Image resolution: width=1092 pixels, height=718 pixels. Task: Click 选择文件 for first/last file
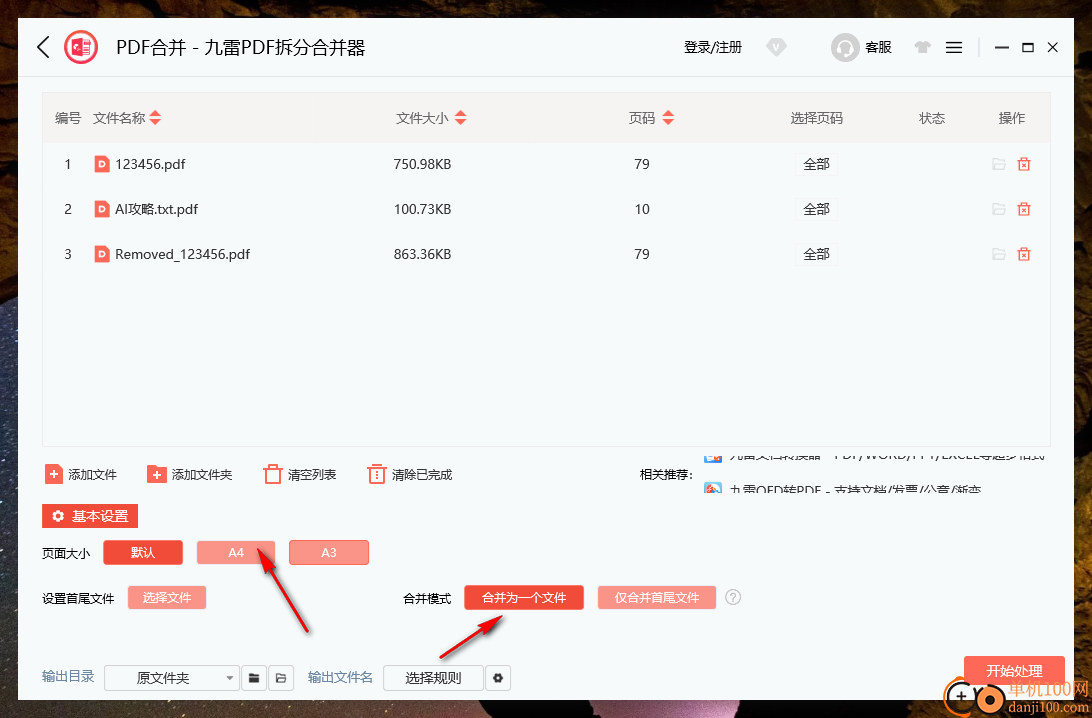(166, 598)
